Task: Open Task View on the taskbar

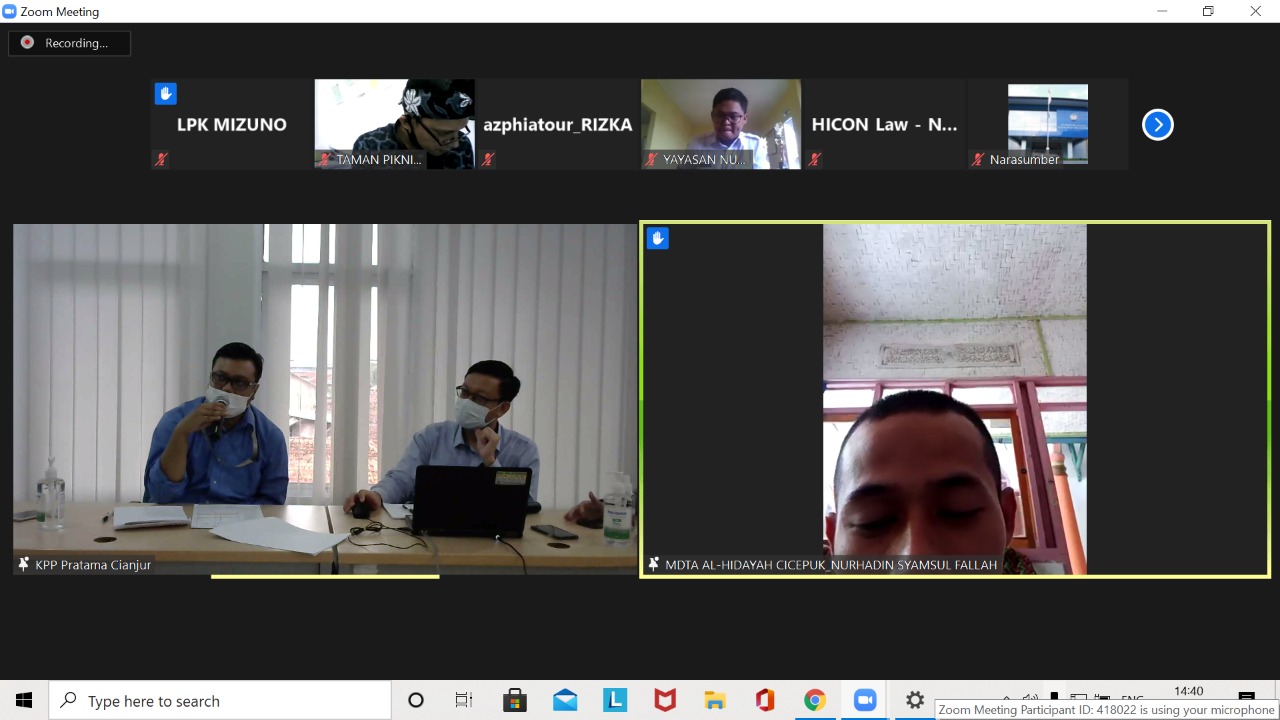Action: pyautogui.click(x=464, y=700)
